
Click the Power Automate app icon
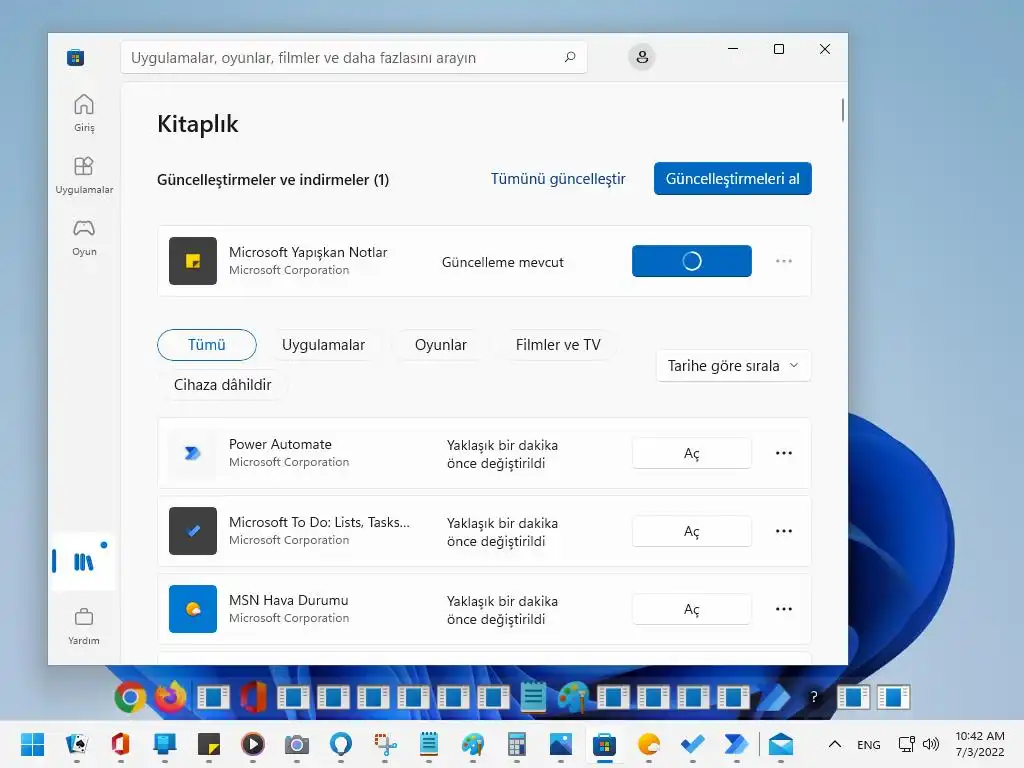click(x=193, y=453)
